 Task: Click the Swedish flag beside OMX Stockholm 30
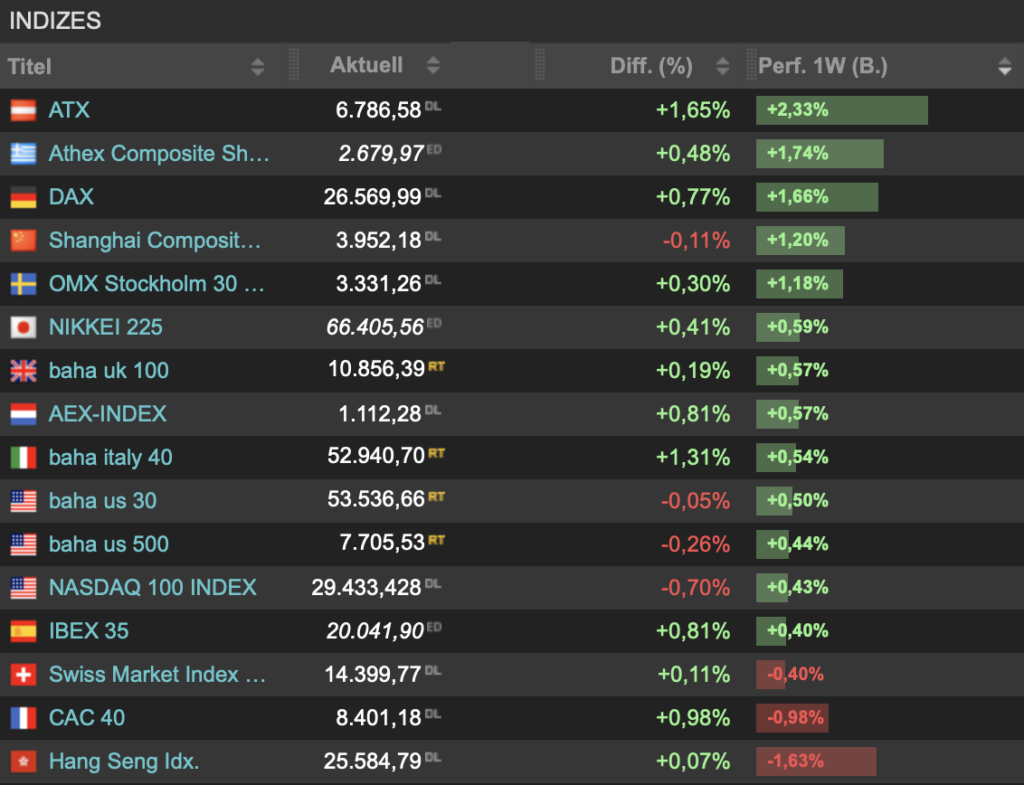coord(24,284)
